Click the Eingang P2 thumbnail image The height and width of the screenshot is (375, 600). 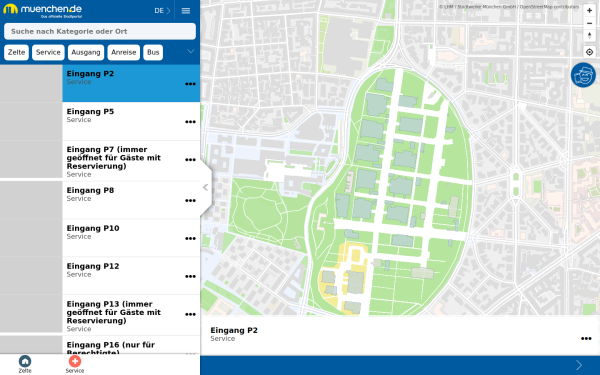(31, 83)
